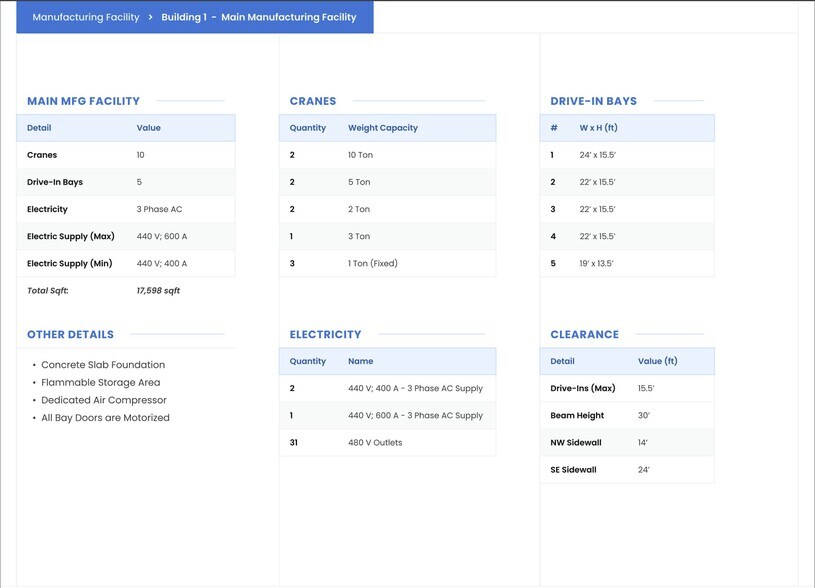The height and width of the screenshot is (588, 815).
Task: Click the Beam Height row in Clearance
Action: (x=626, y=416)
